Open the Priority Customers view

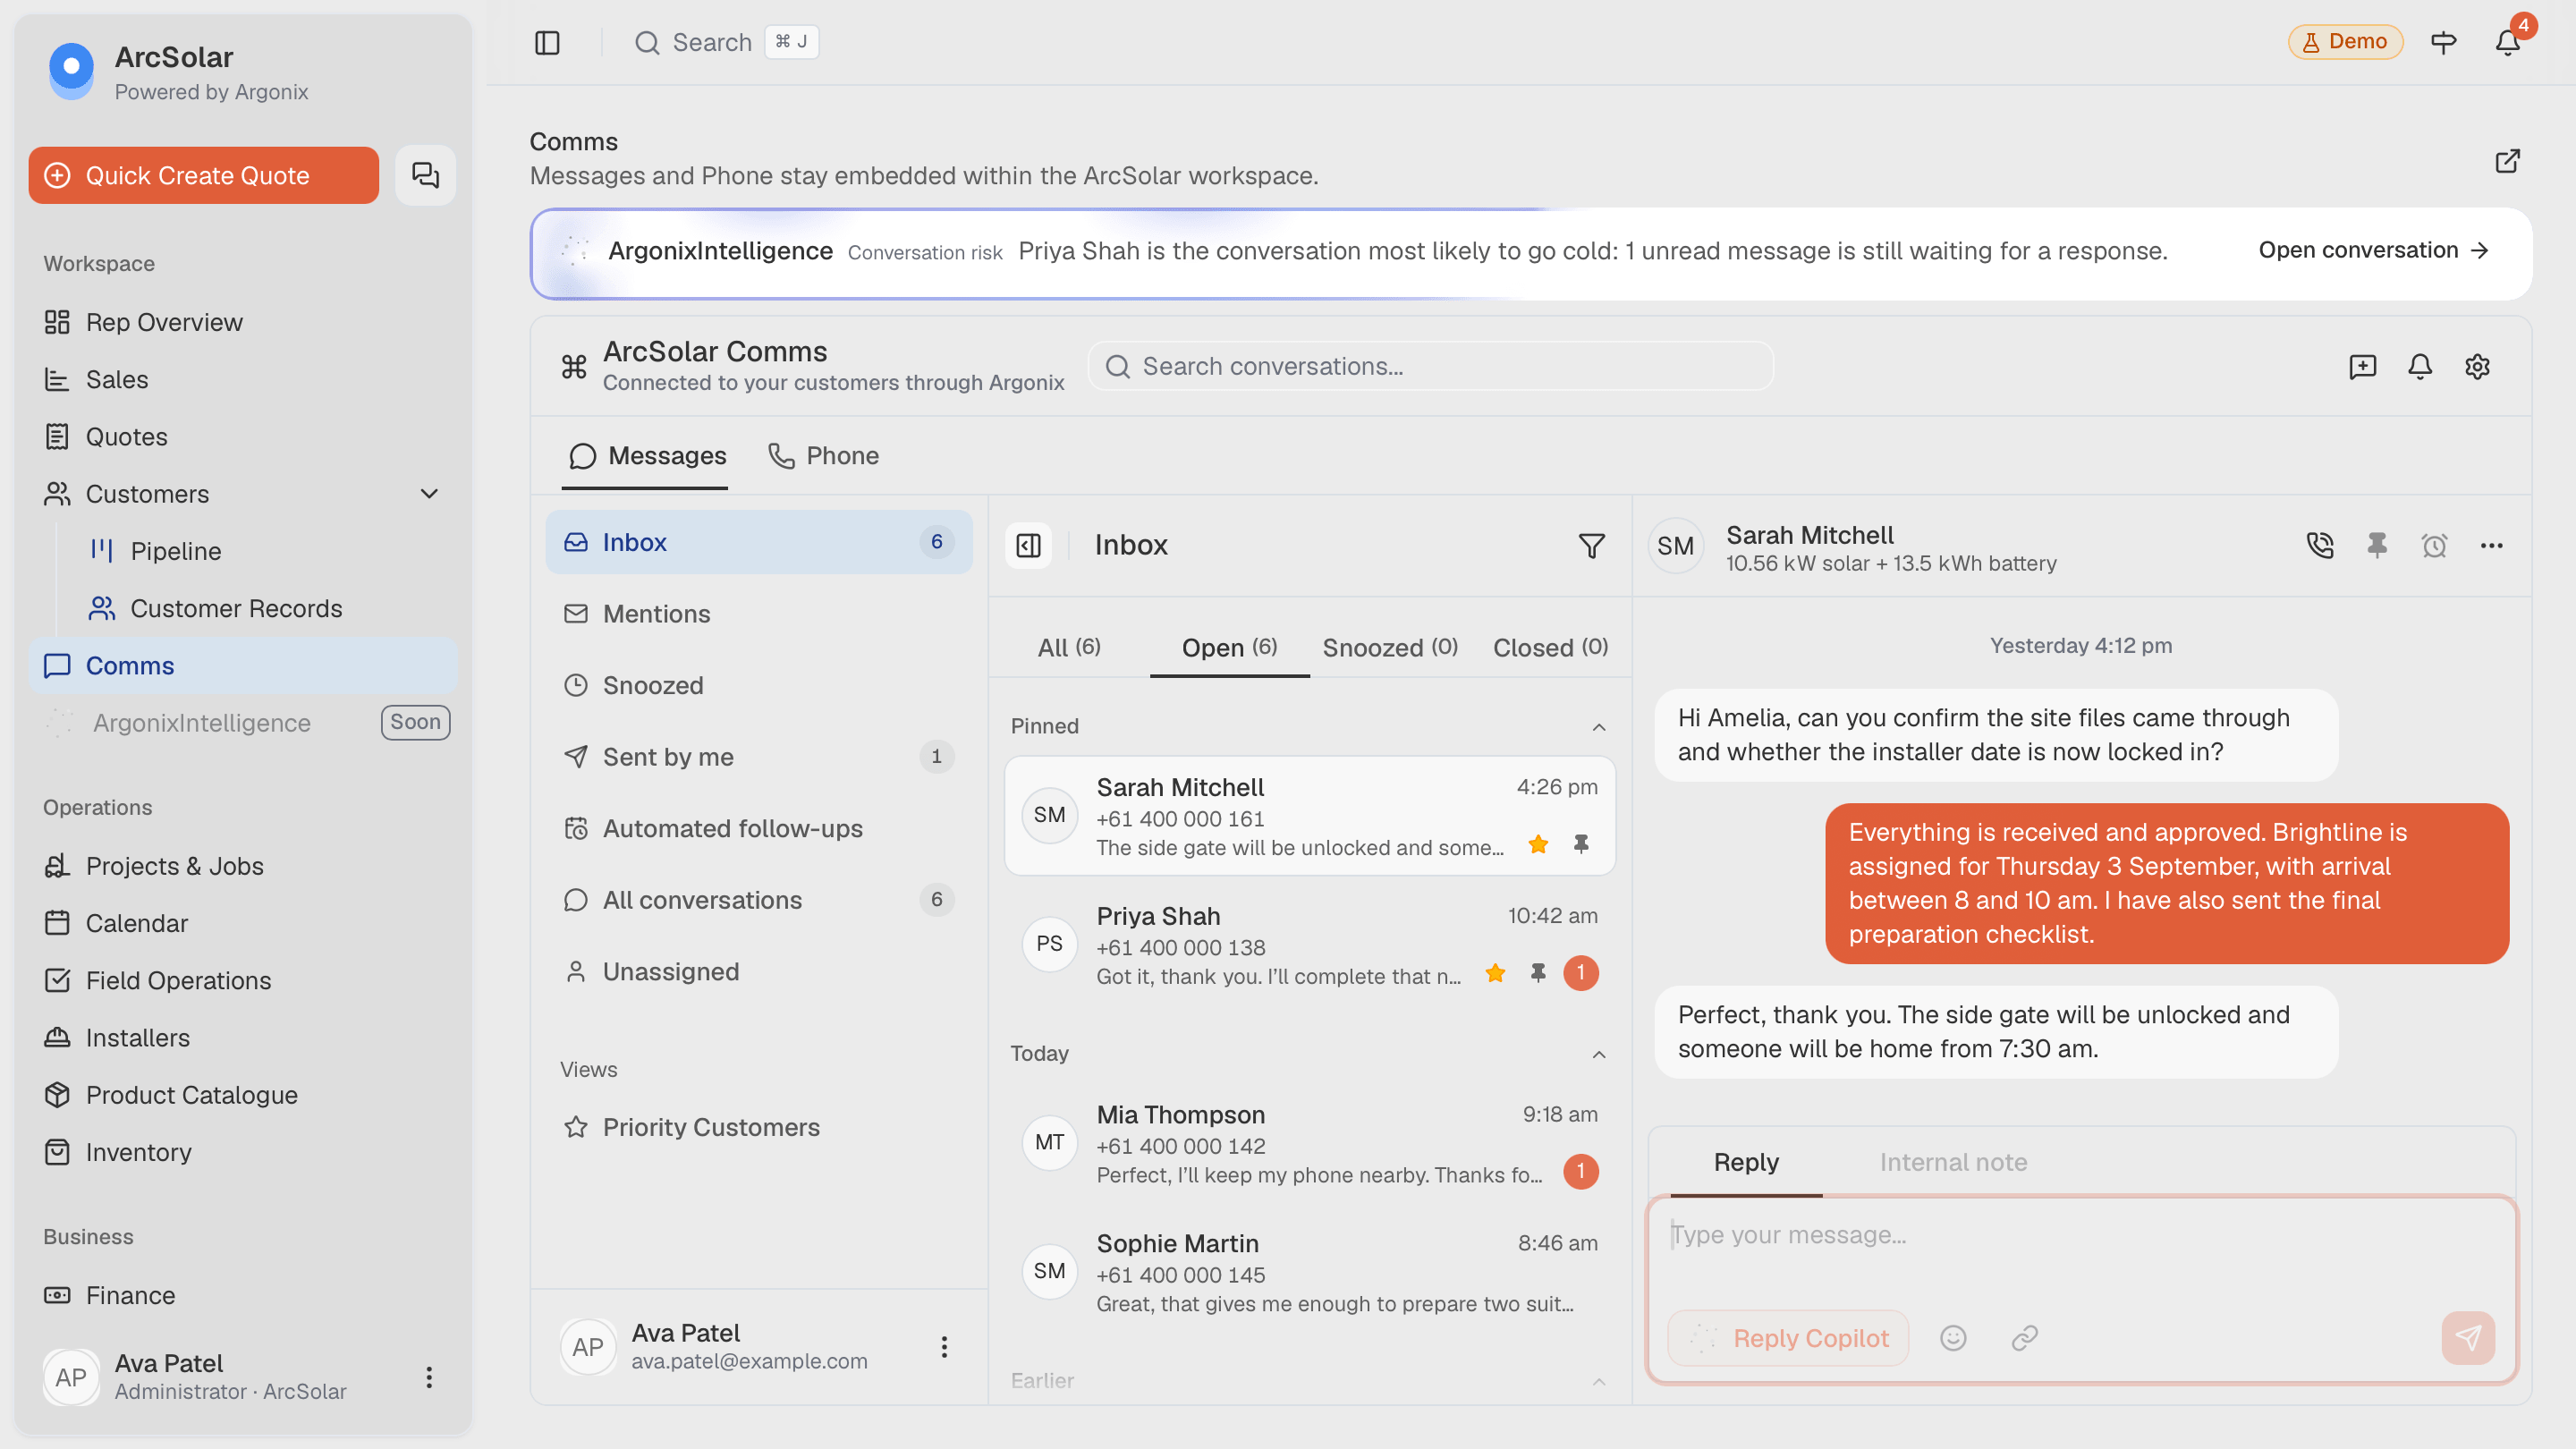pos(758,1128)
